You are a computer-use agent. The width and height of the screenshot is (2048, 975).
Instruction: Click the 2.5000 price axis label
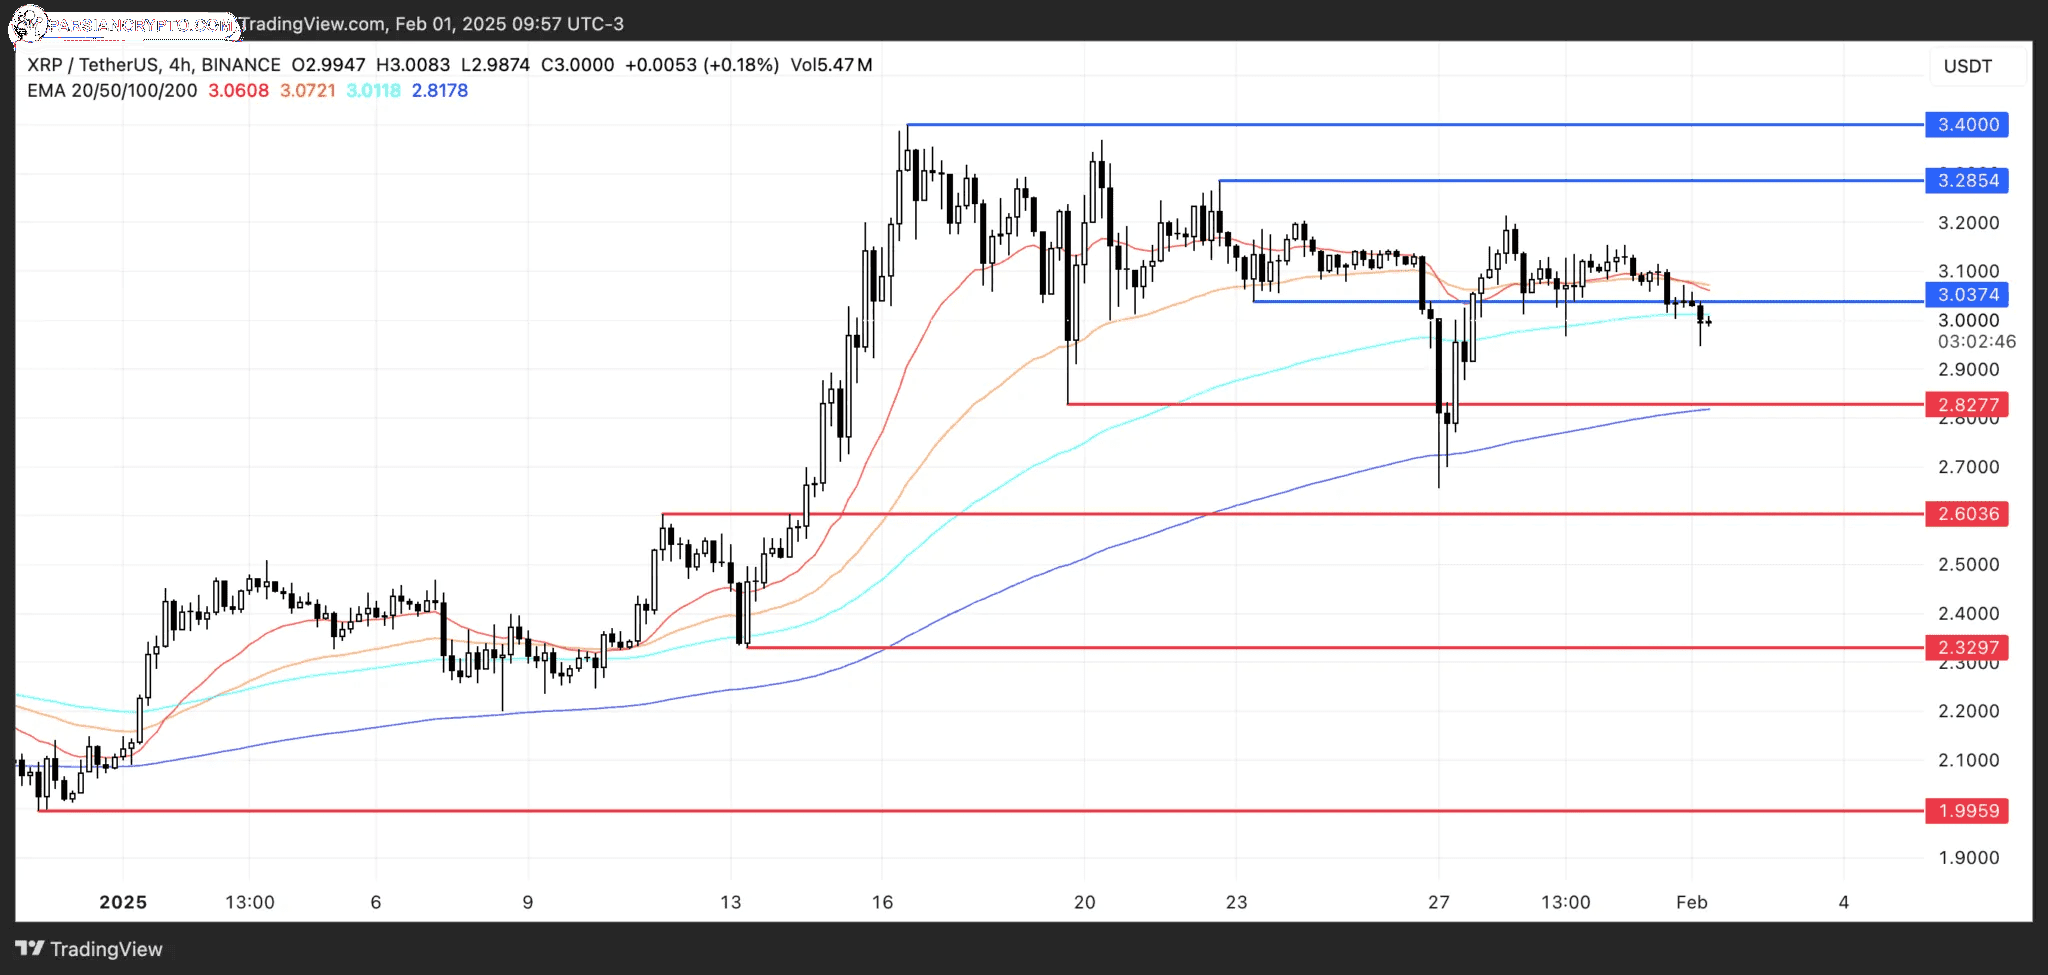coord(1969,565)
